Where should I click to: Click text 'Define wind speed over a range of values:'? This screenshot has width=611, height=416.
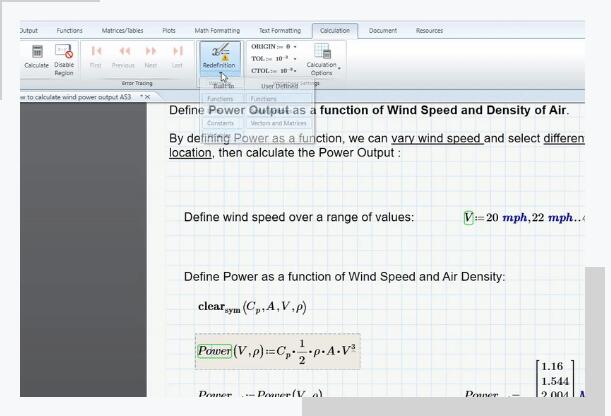point(298,217)
